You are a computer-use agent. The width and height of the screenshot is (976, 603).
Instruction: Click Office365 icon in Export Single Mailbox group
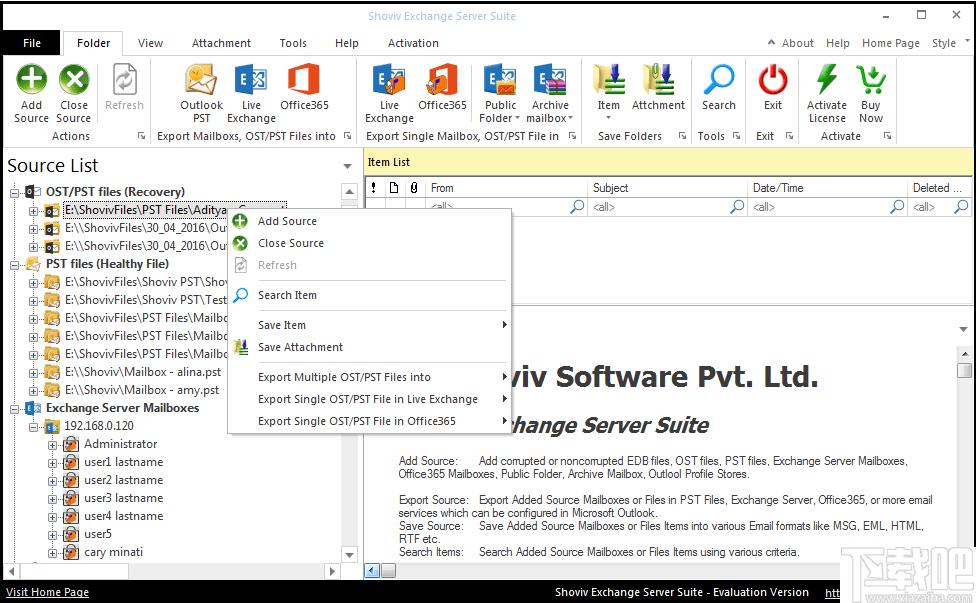point(442,80)
